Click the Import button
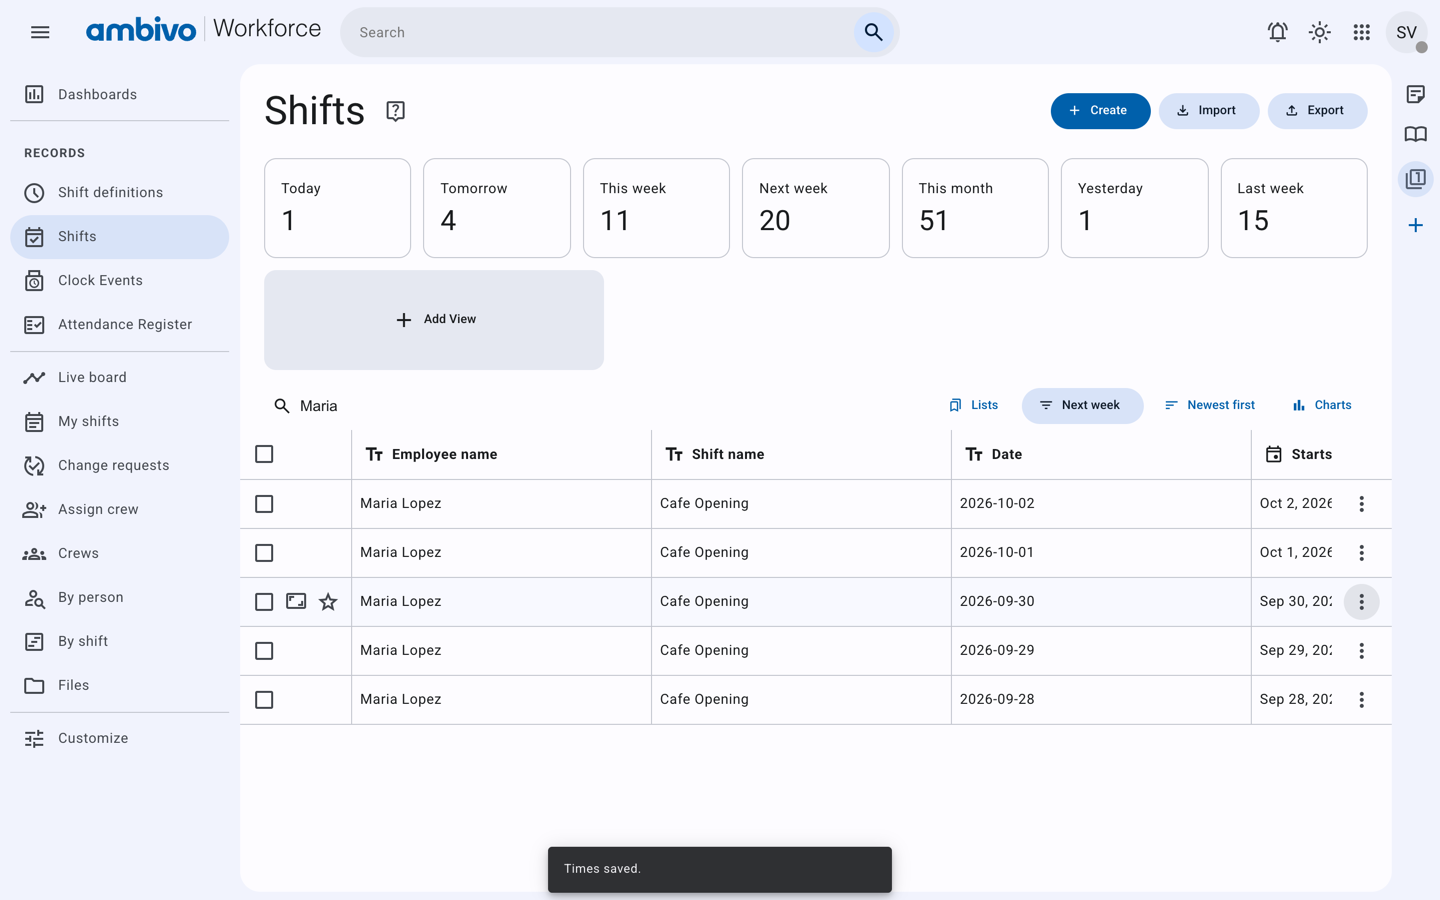This screenshot has width=1440, height=900. tap(1208, 111)
